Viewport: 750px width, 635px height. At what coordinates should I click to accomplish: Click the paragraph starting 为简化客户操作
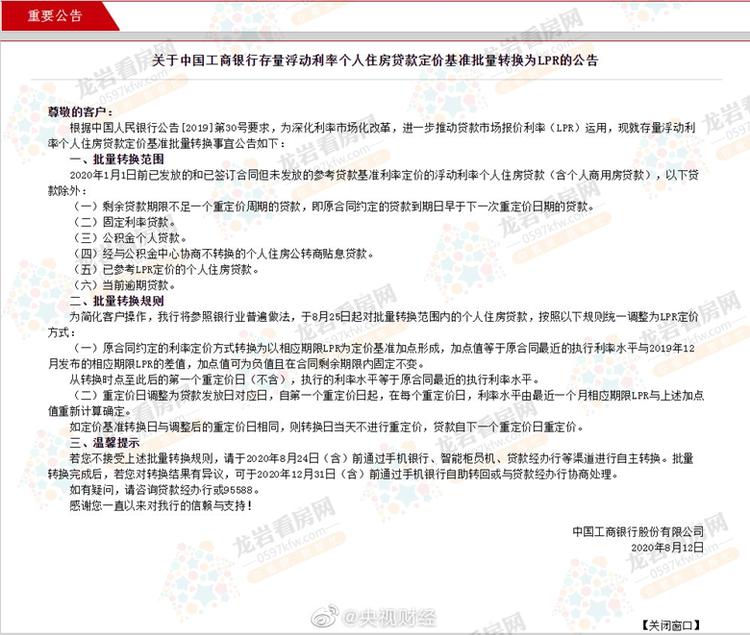(x=373, y=324)
